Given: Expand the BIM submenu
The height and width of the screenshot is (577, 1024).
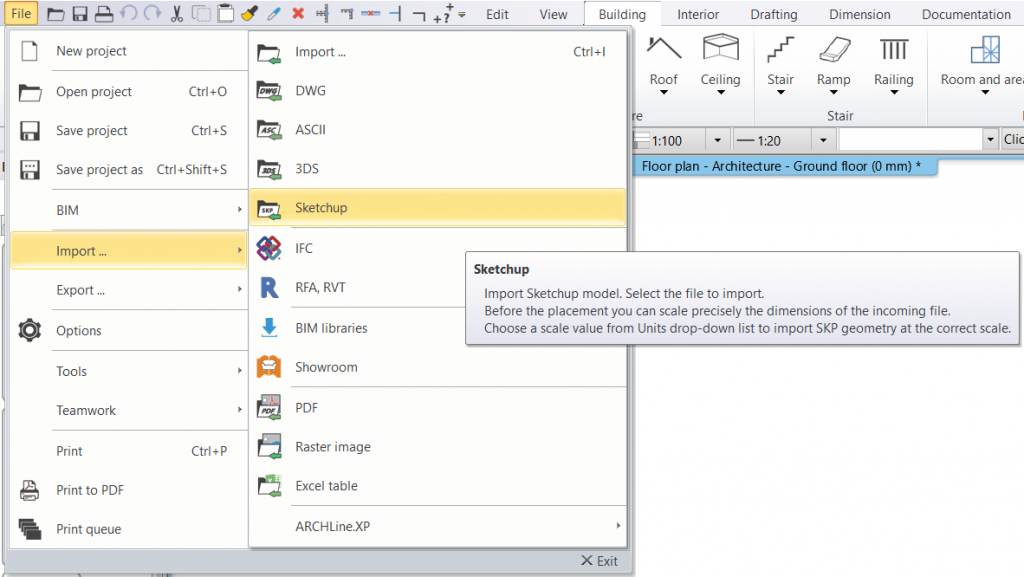Looking at the screenshot, I should (129, 210).
